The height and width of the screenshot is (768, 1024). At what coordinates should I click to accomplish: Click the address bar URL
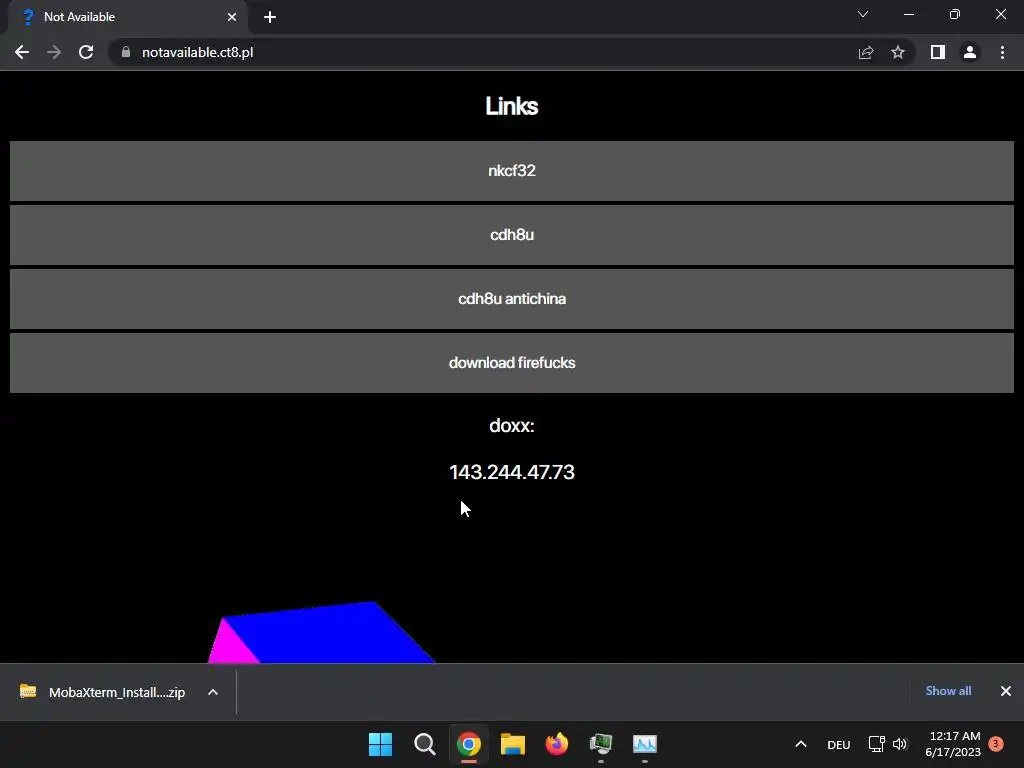tap(197, 52)
